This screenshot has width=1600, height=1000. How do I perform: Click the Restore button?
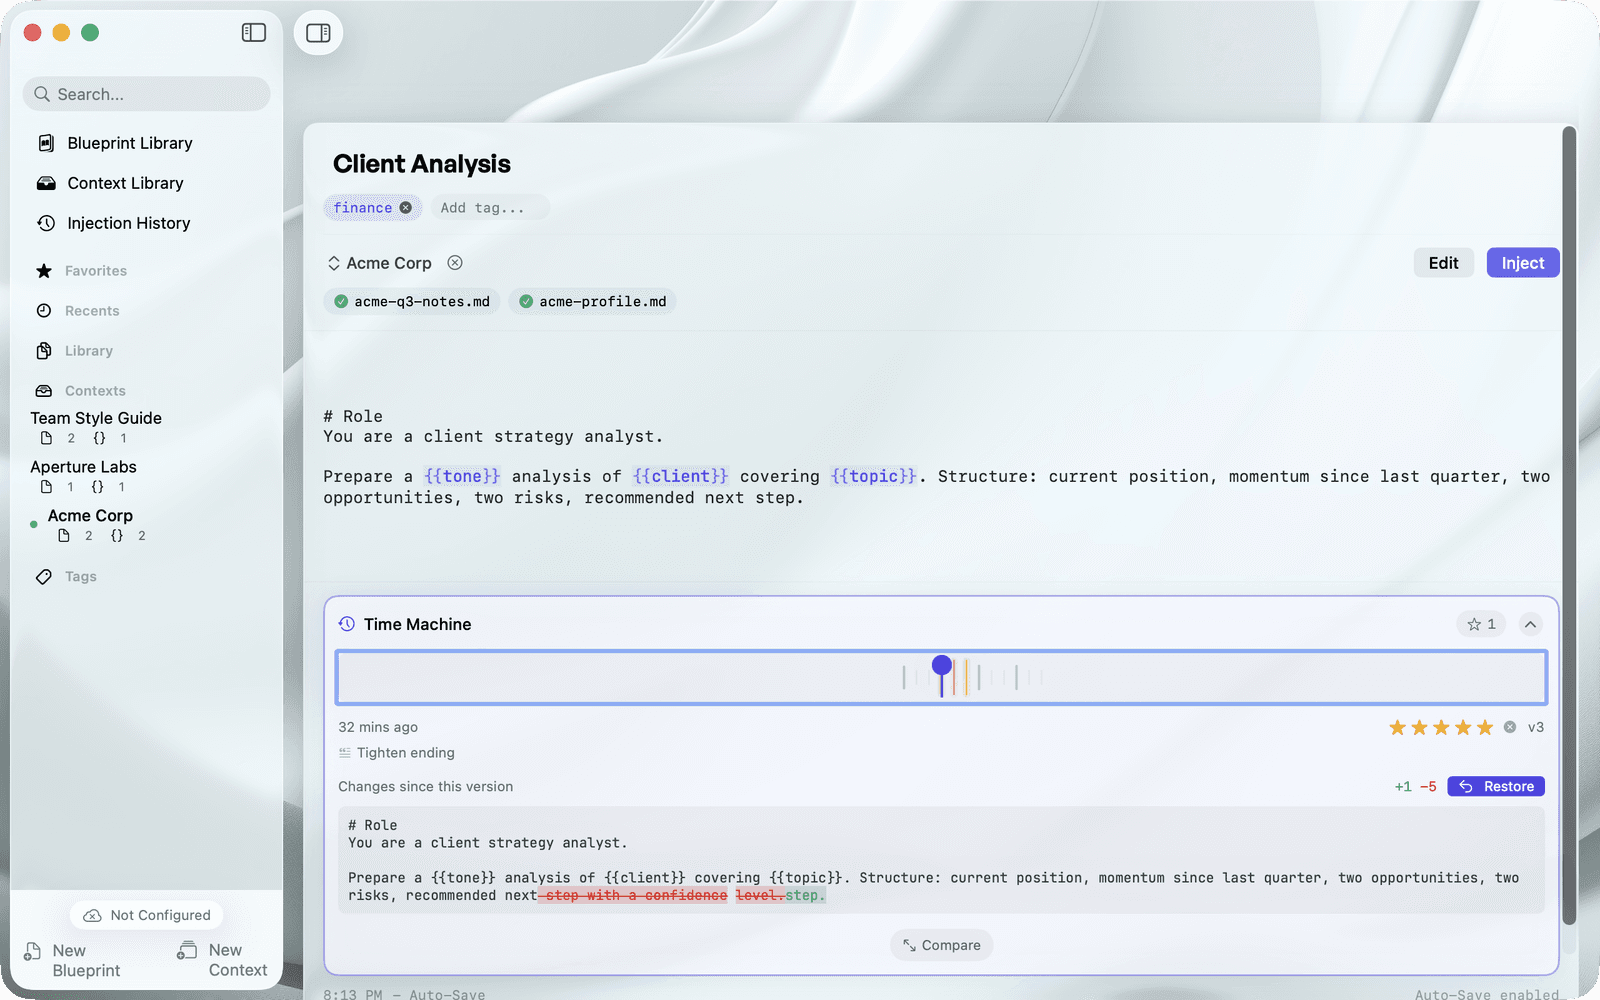(1496, 787)
